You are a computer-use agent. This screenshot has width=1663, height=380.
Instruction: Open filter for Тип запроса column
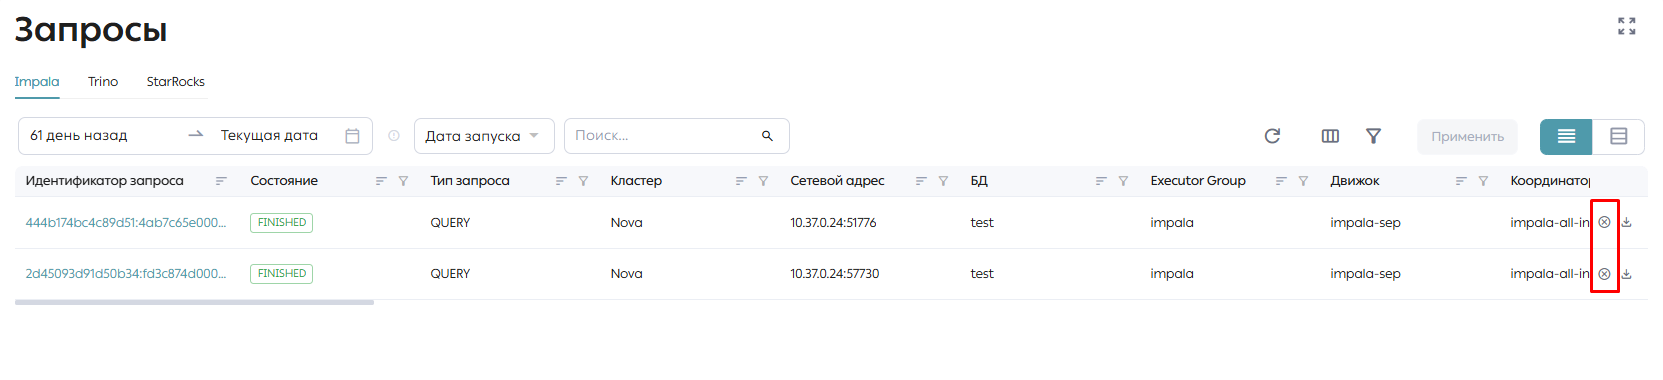click(x=583, y=181)
